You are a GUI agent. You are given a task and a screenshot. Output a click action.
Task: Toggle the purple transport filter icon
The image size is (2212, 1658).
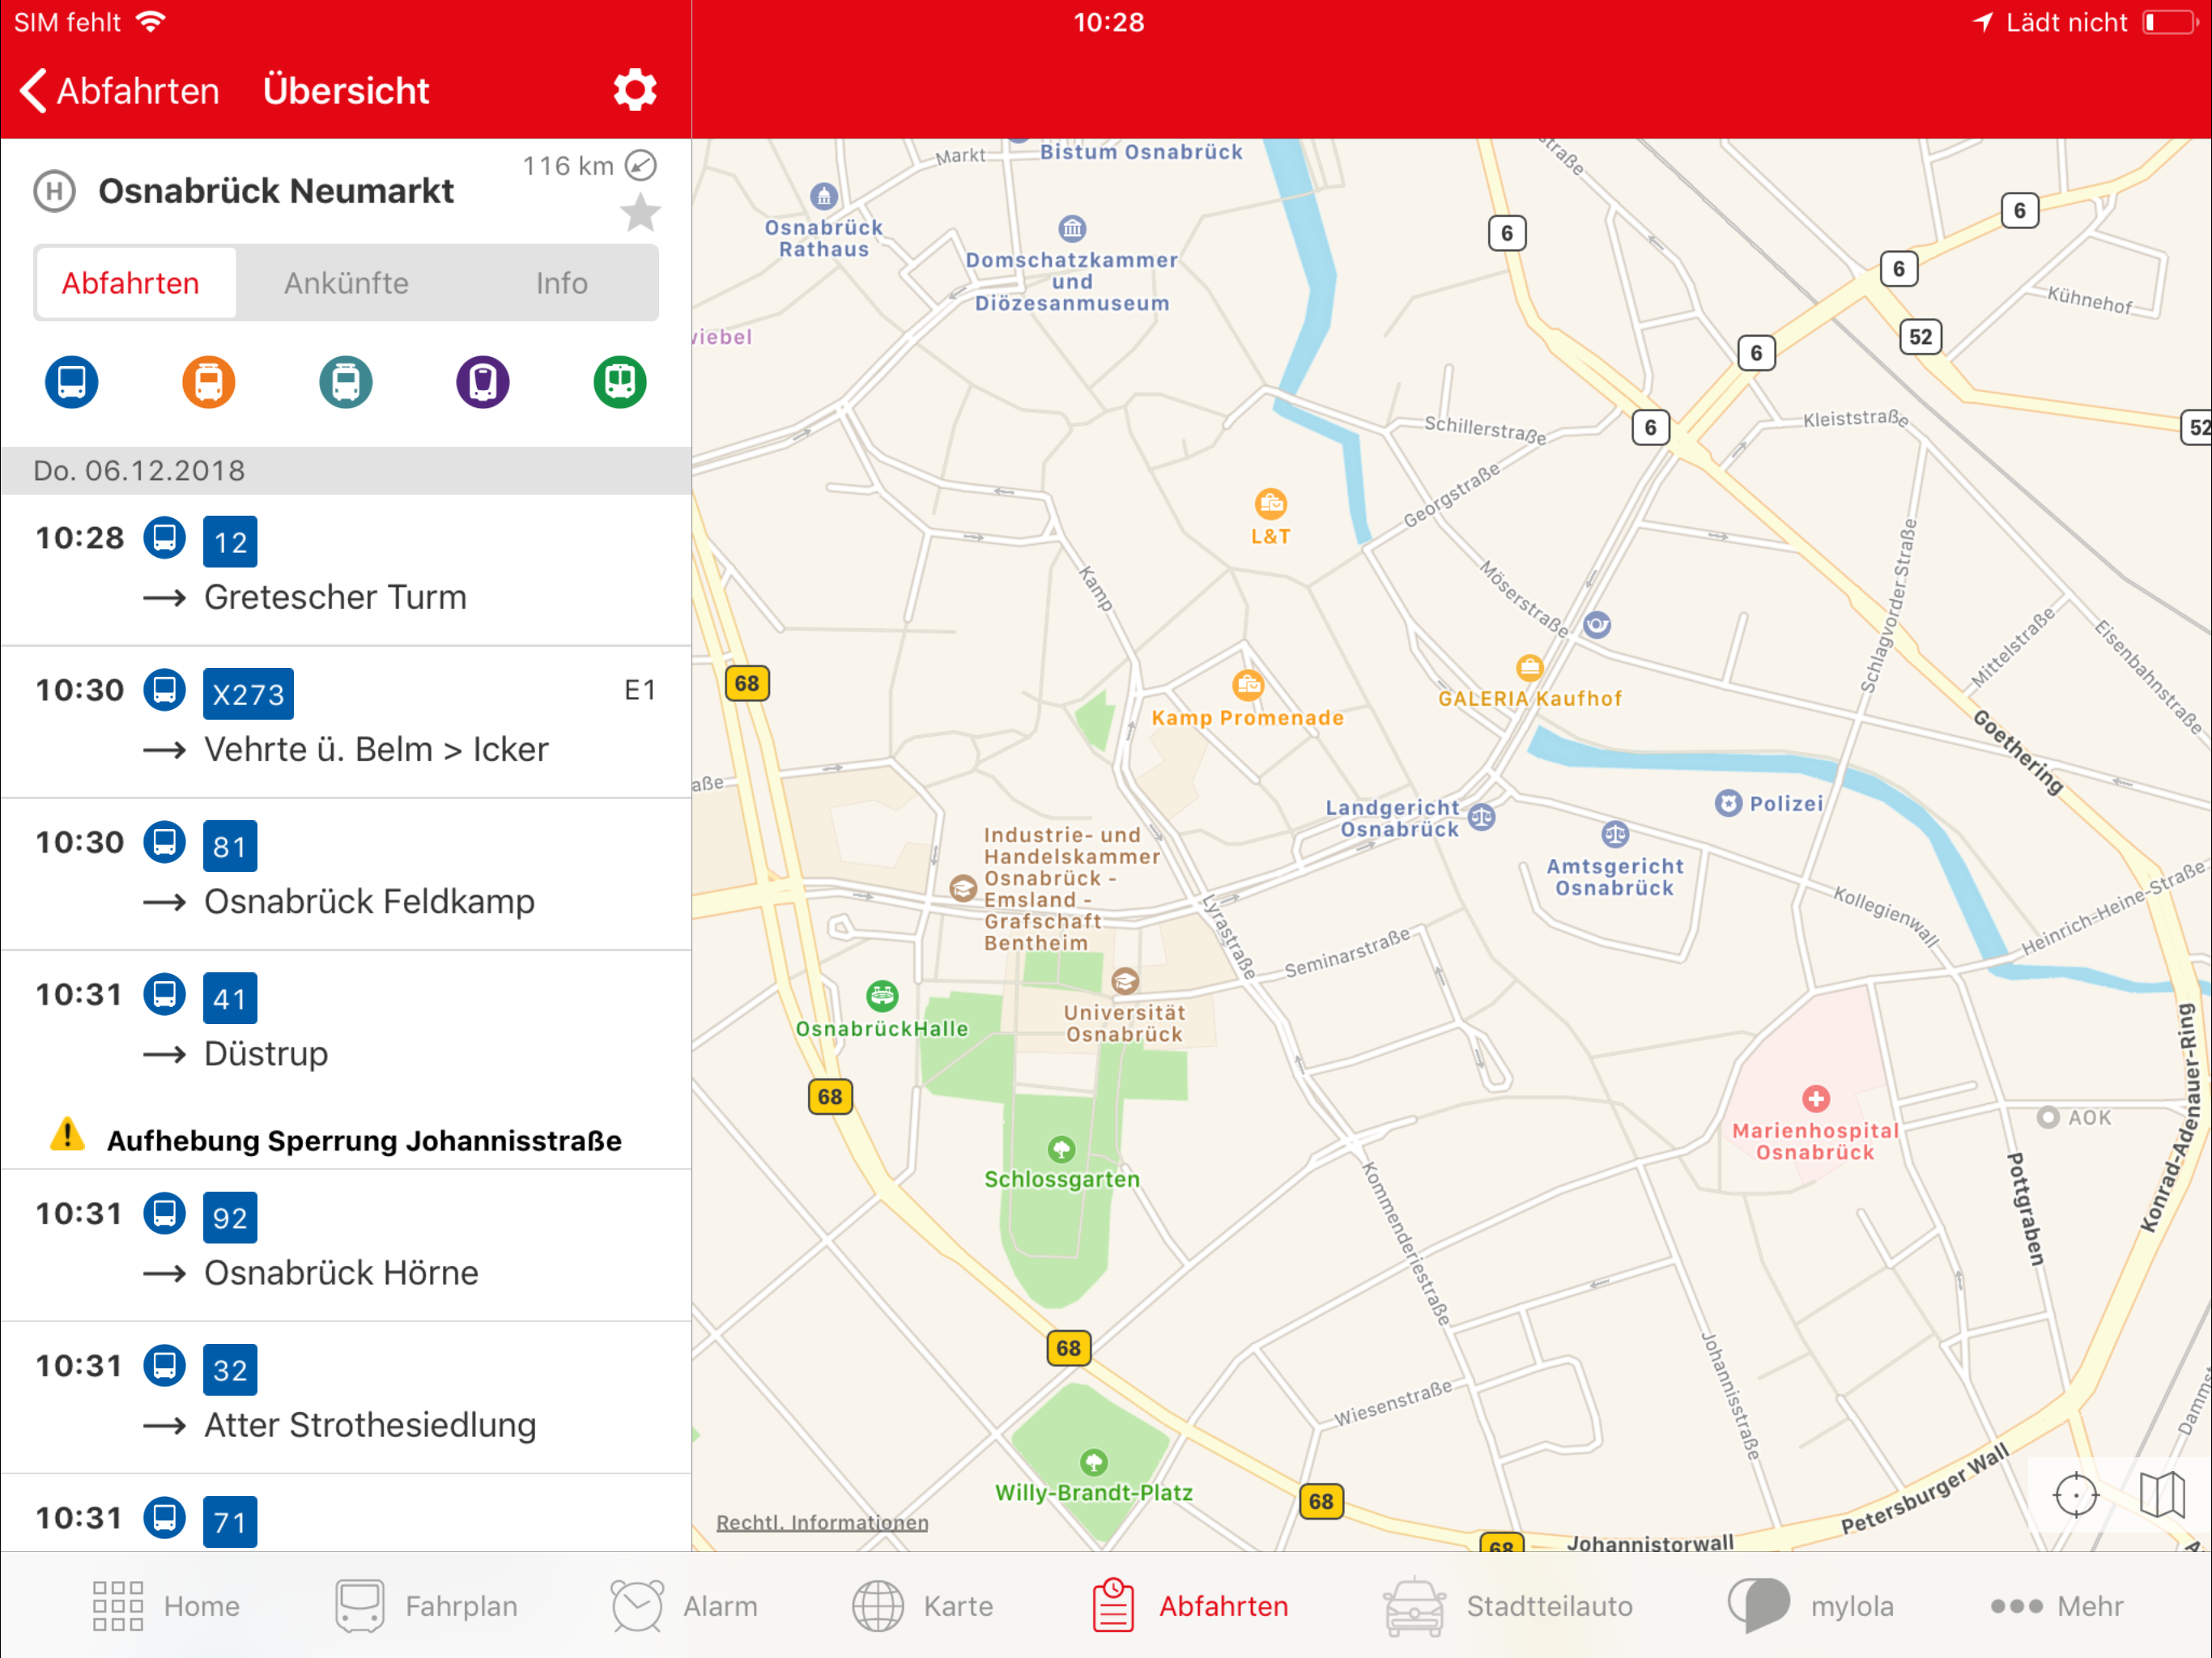[x=483, y=382]
